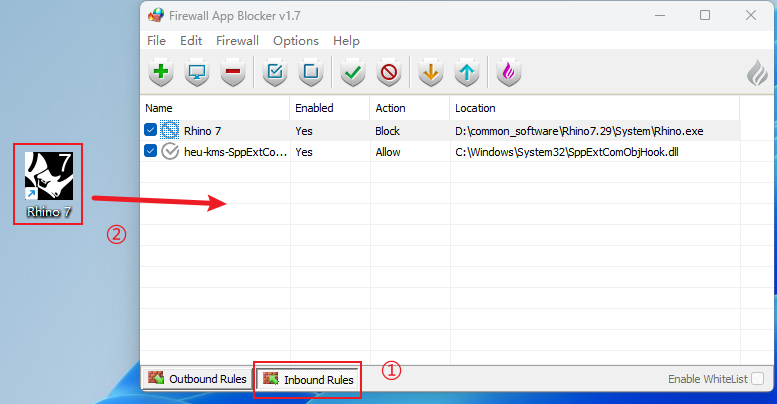Click the red minus Delete icon
The image size is (777, 404).
[x=233, y=72]
